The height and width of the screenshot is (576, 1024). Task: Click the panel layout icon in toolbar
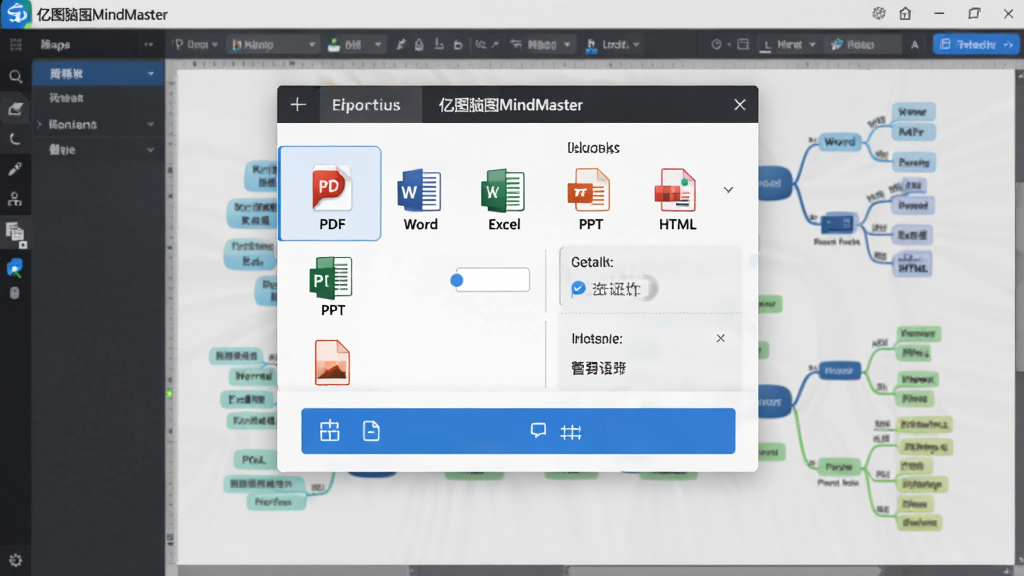pos(743,44)
